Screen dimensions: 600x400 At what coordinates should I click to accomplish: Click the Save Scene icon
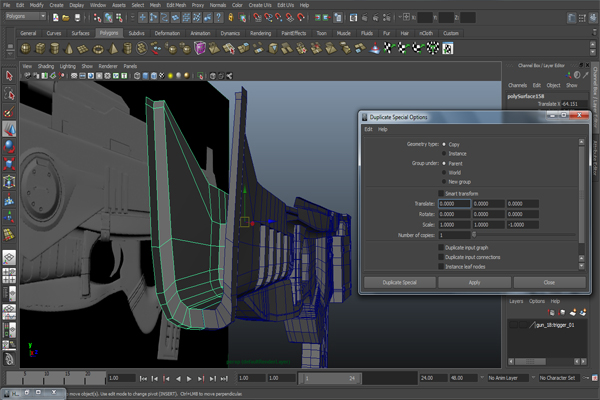pos(77,18)
